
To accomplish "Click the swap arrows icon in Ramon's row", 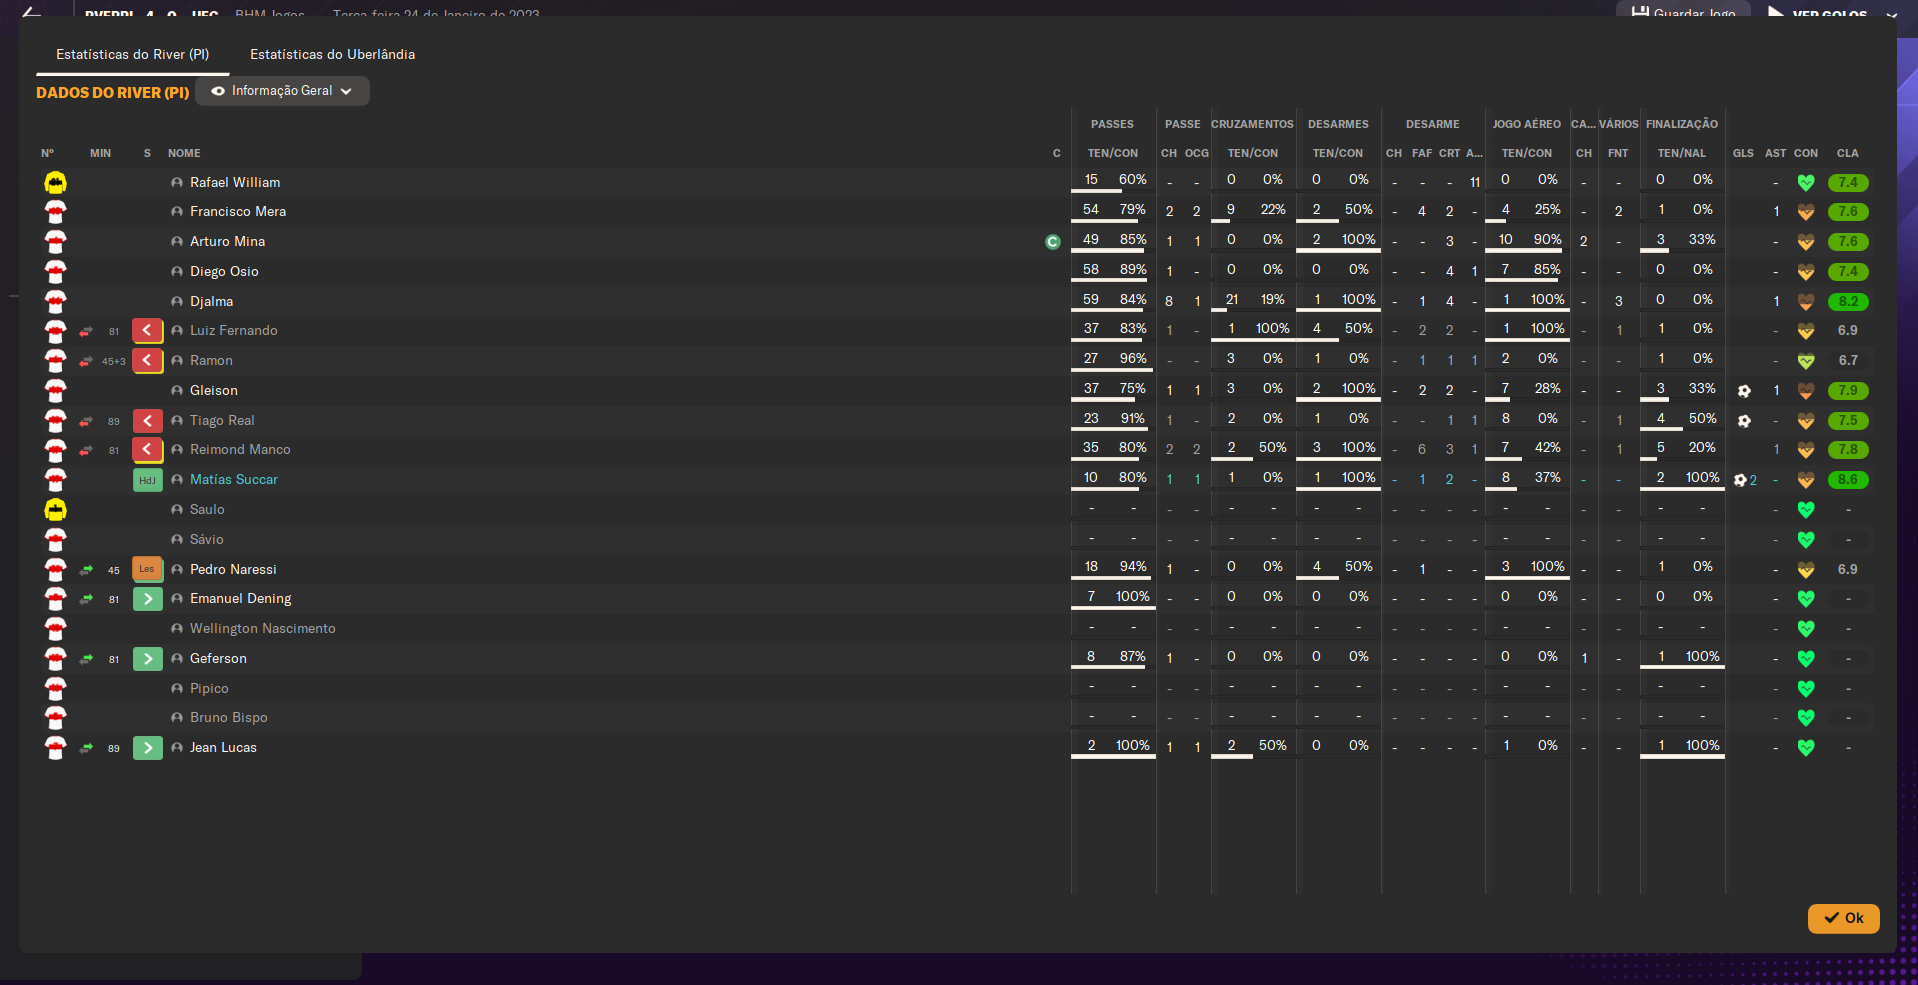I will pyautogui.click(x=86, y=361).
